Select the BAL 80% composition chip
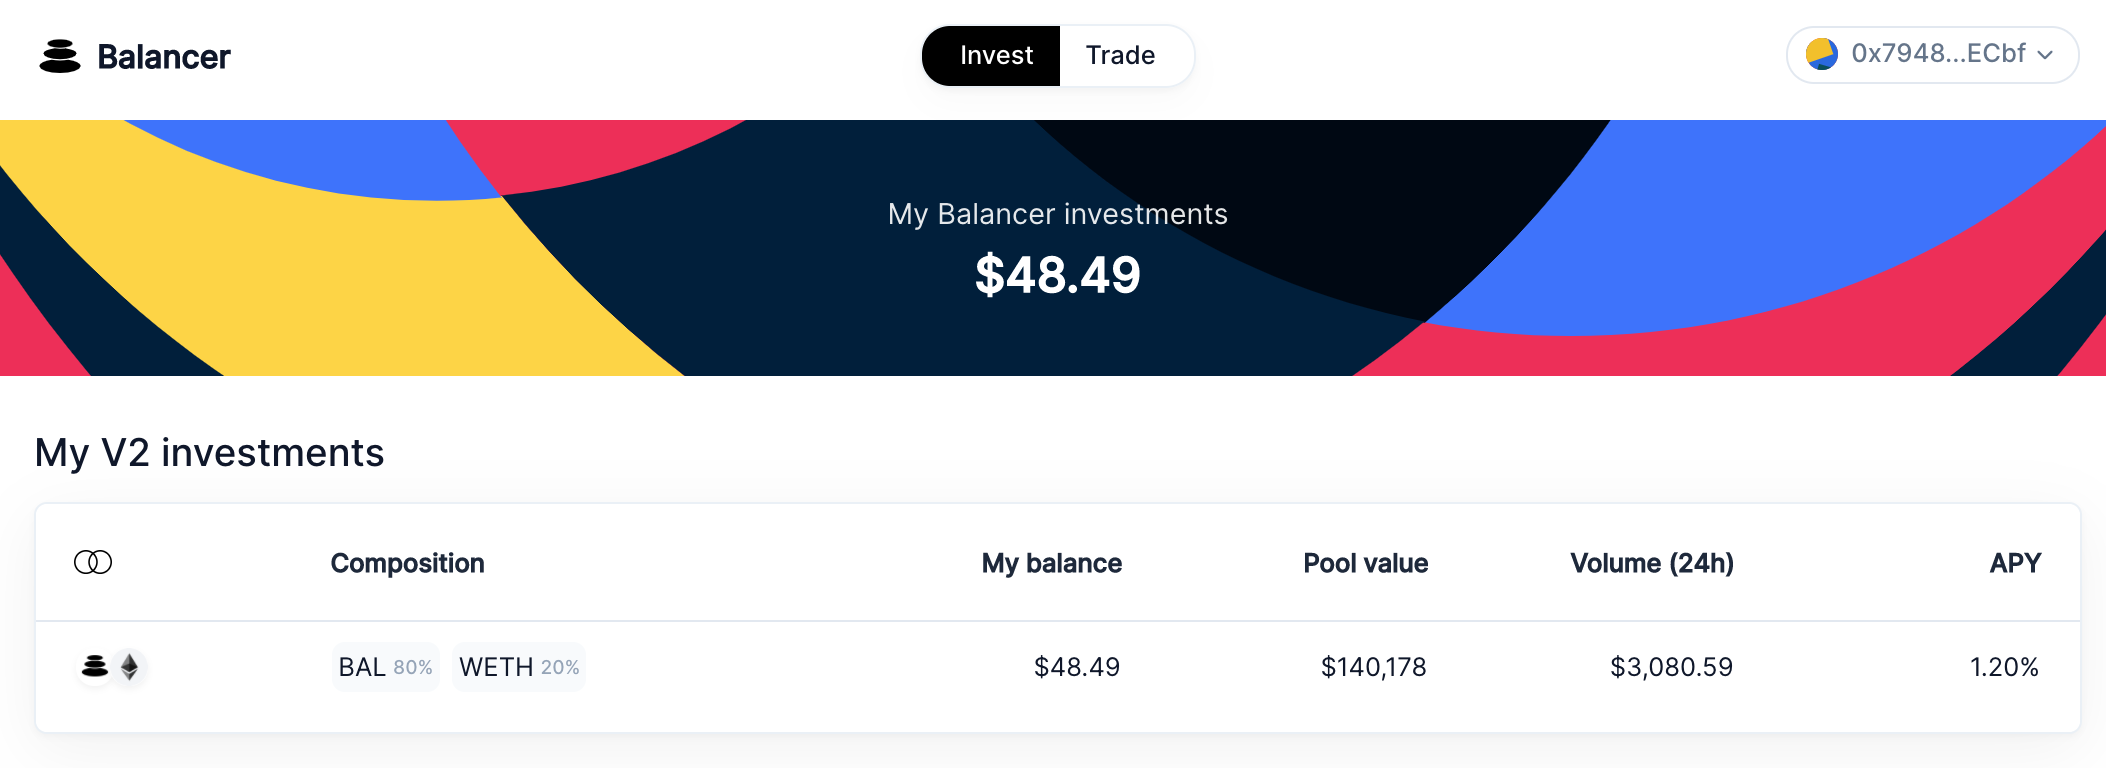This screenshot has height=768, width=2106. (x=386, y=667)
